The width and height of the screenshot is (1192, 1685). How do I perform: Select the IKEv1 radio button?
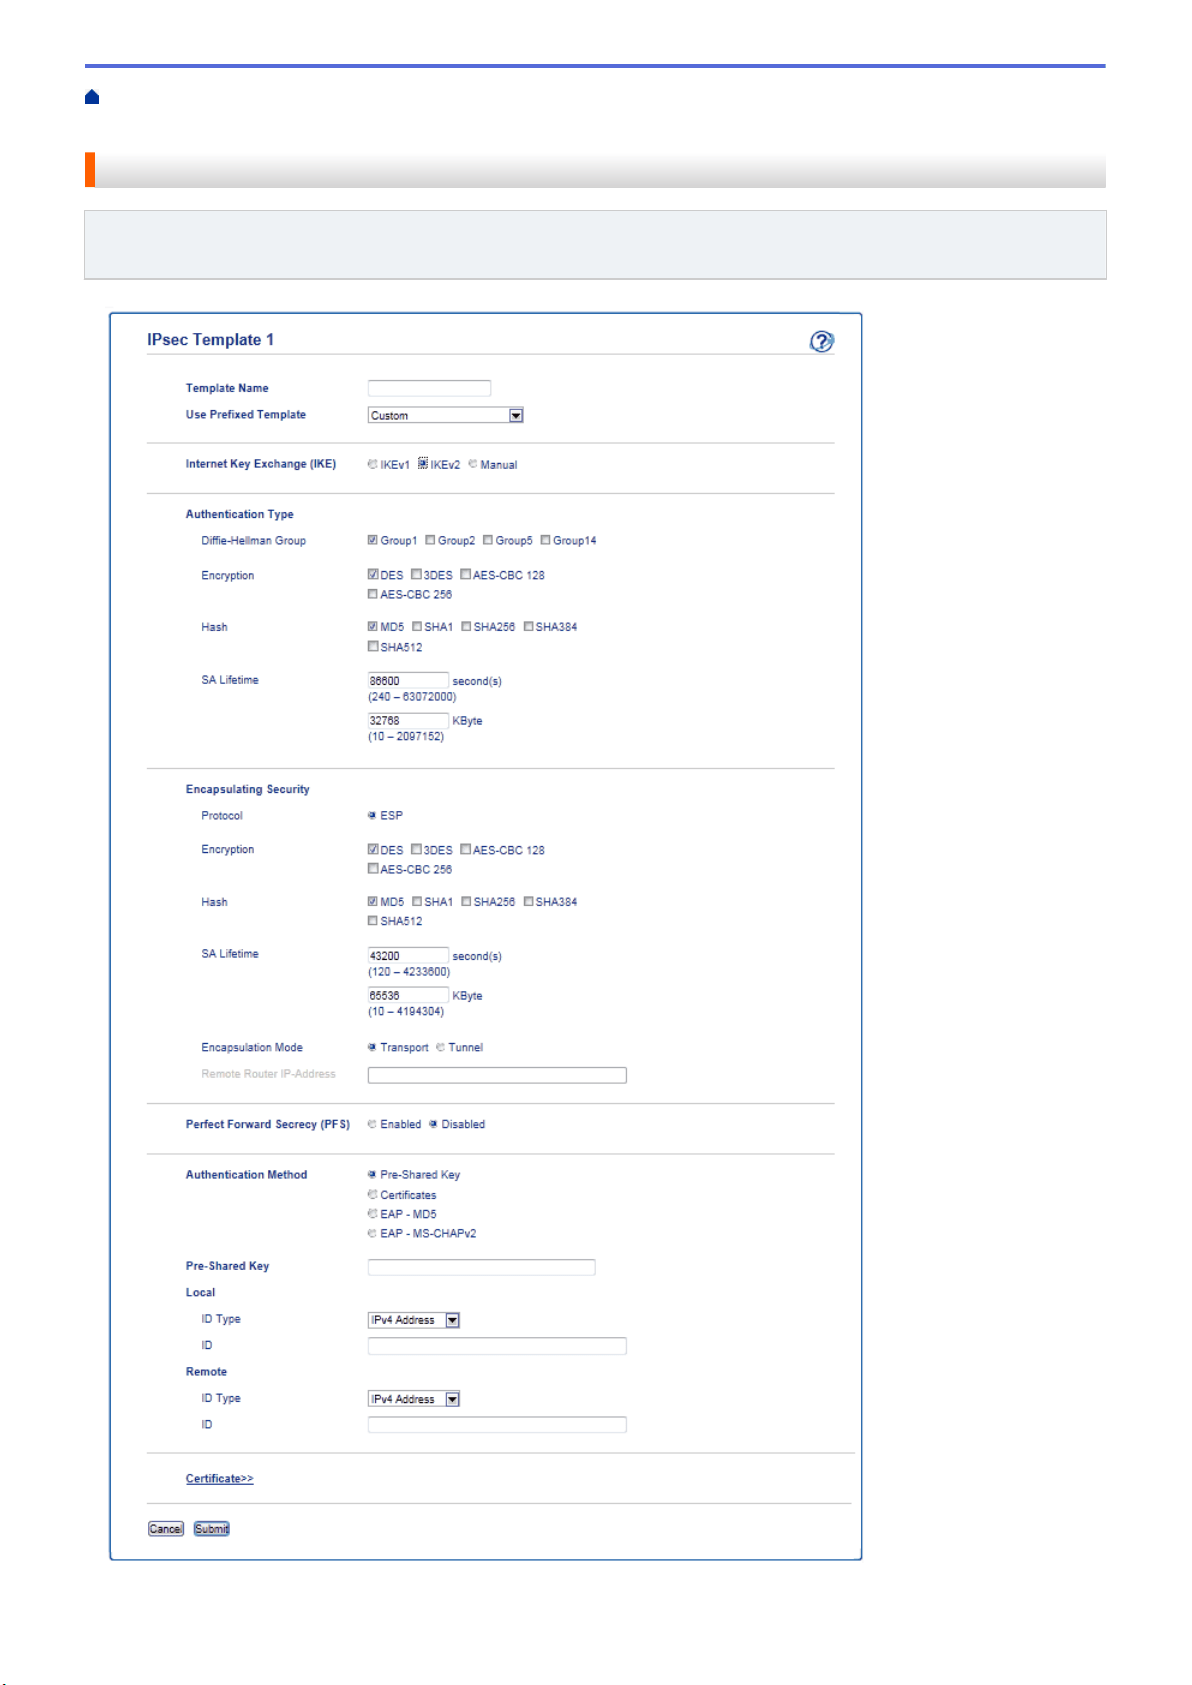[372, 464]
